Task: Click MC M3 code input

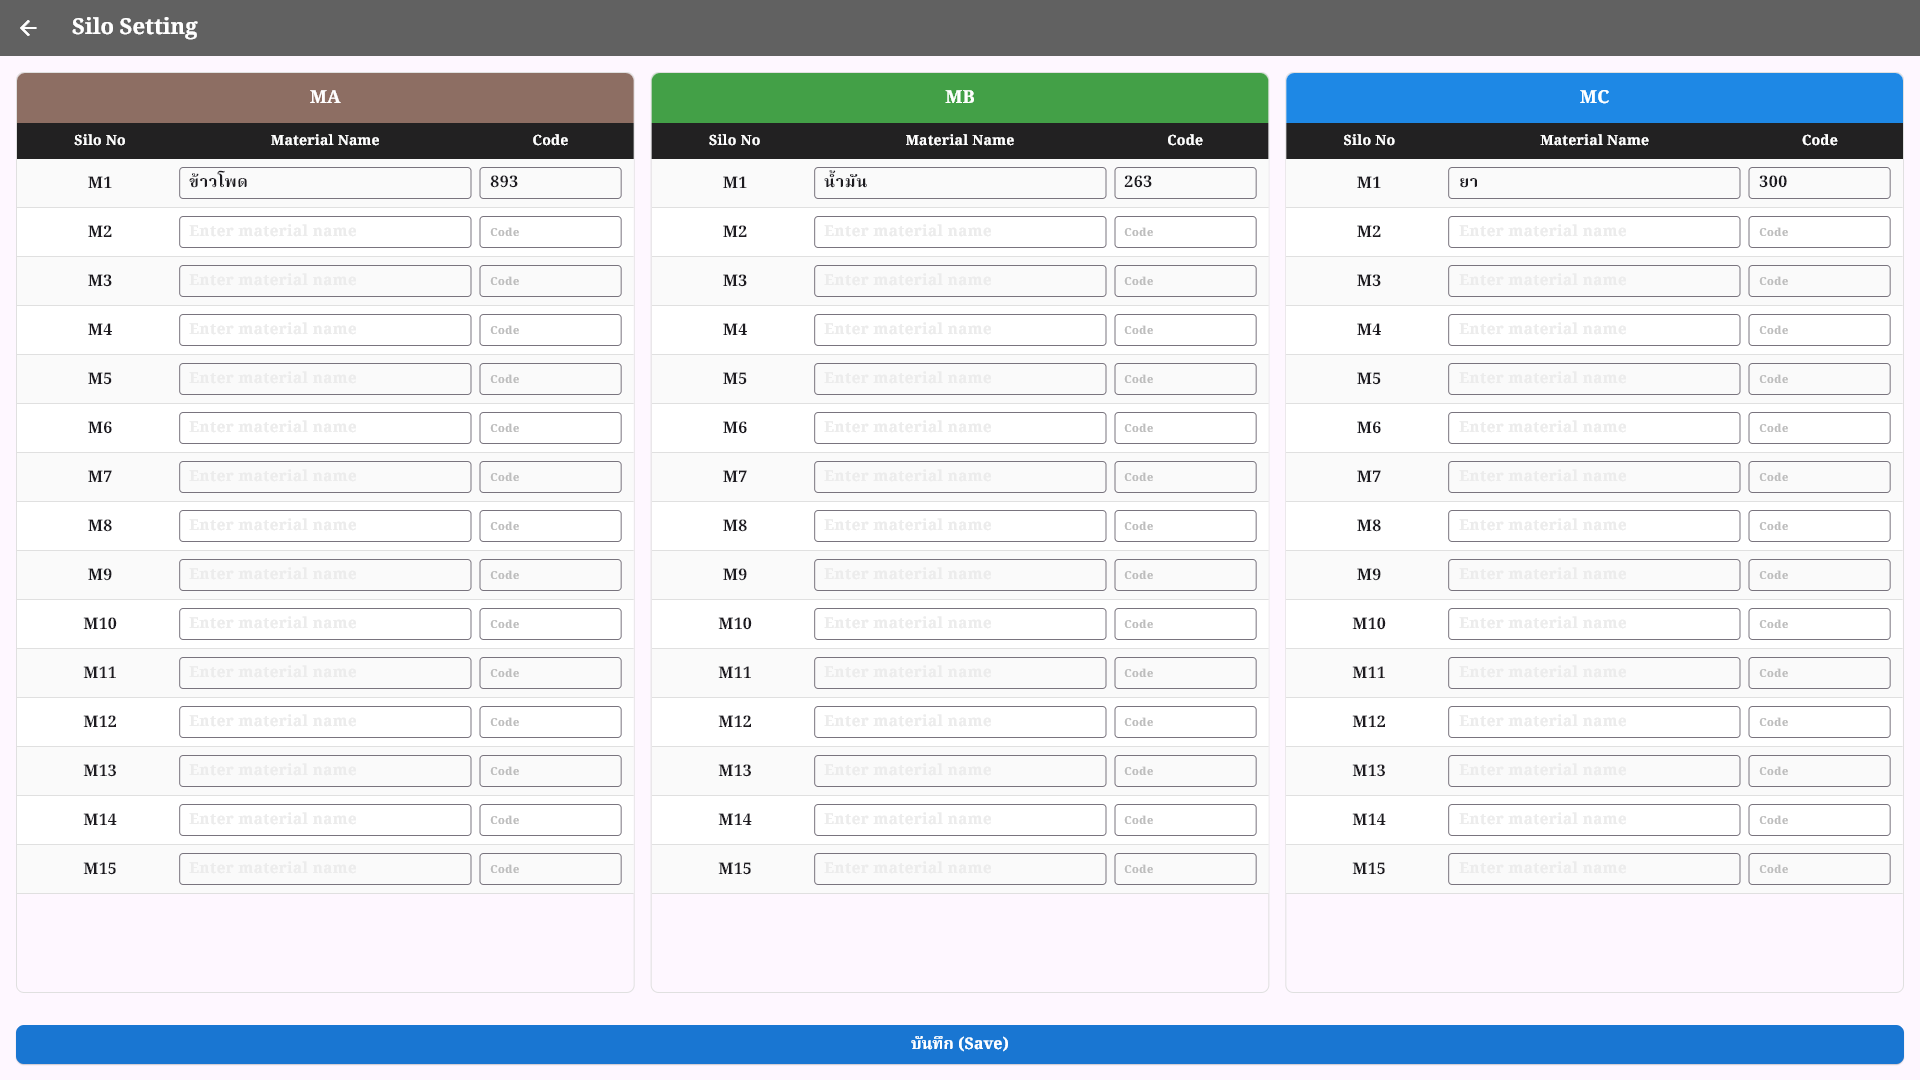Action: pos(1819,280)
